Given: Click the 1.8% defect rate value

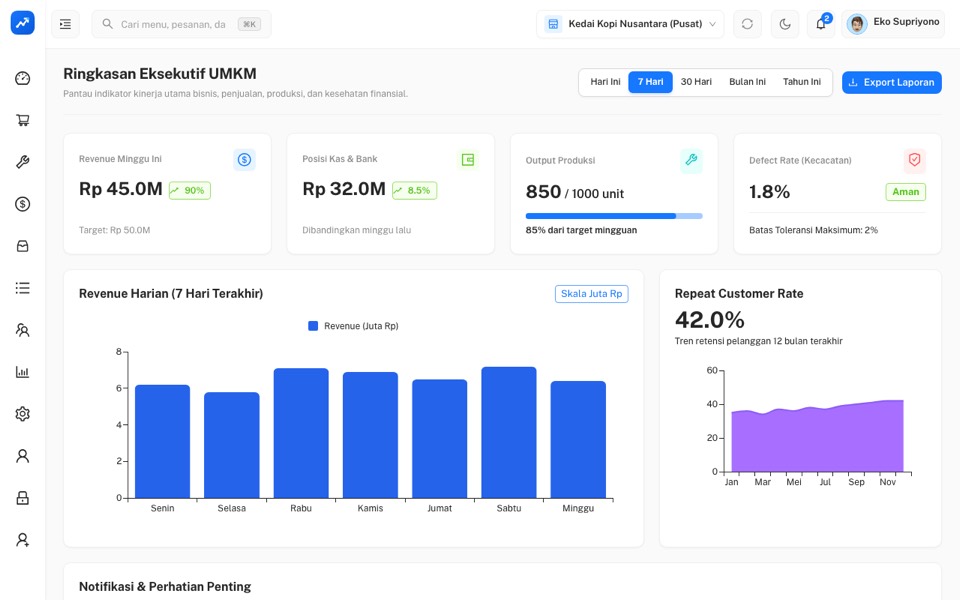Looking at the screenshot, I should 770,192.
